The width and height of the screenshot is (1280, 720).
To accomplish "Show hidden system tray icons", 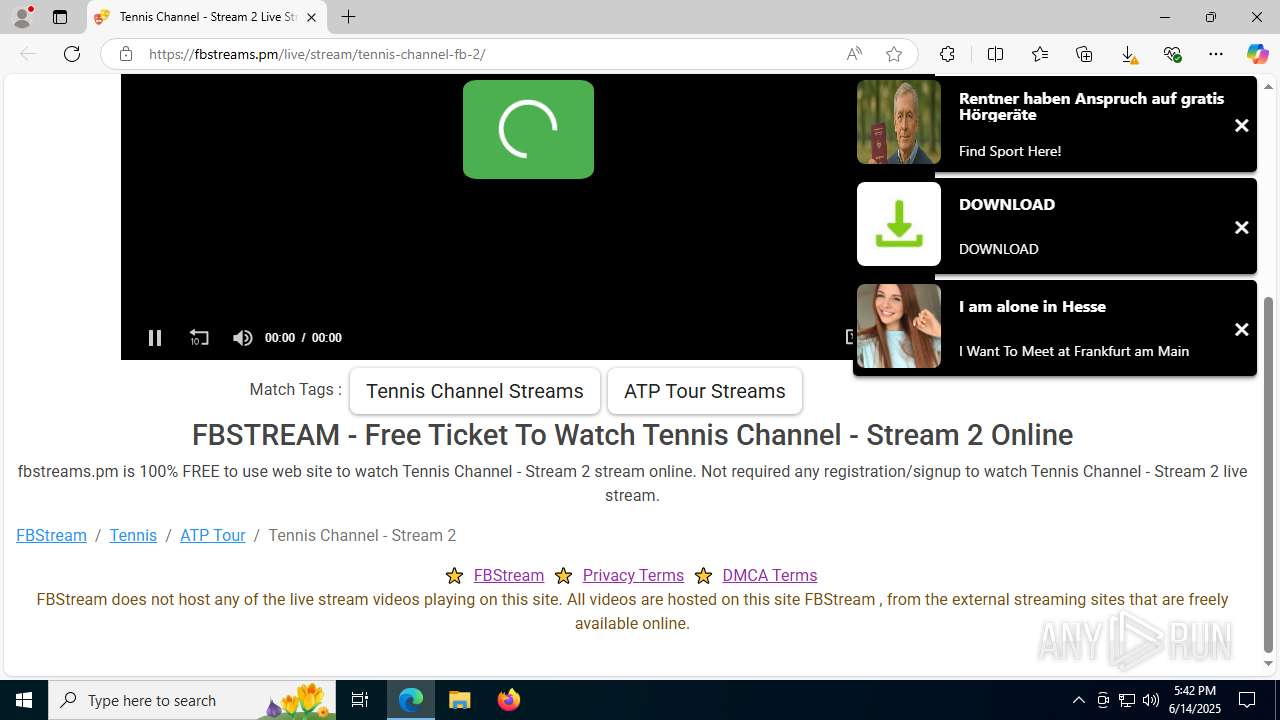I will tap(1078, 700).
